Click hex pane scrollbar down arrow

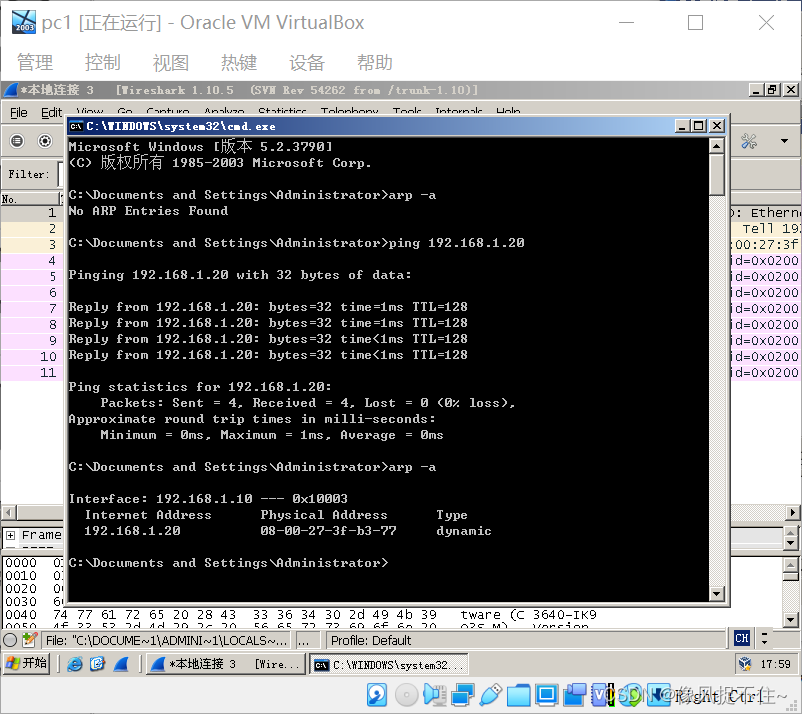[790, 620]
